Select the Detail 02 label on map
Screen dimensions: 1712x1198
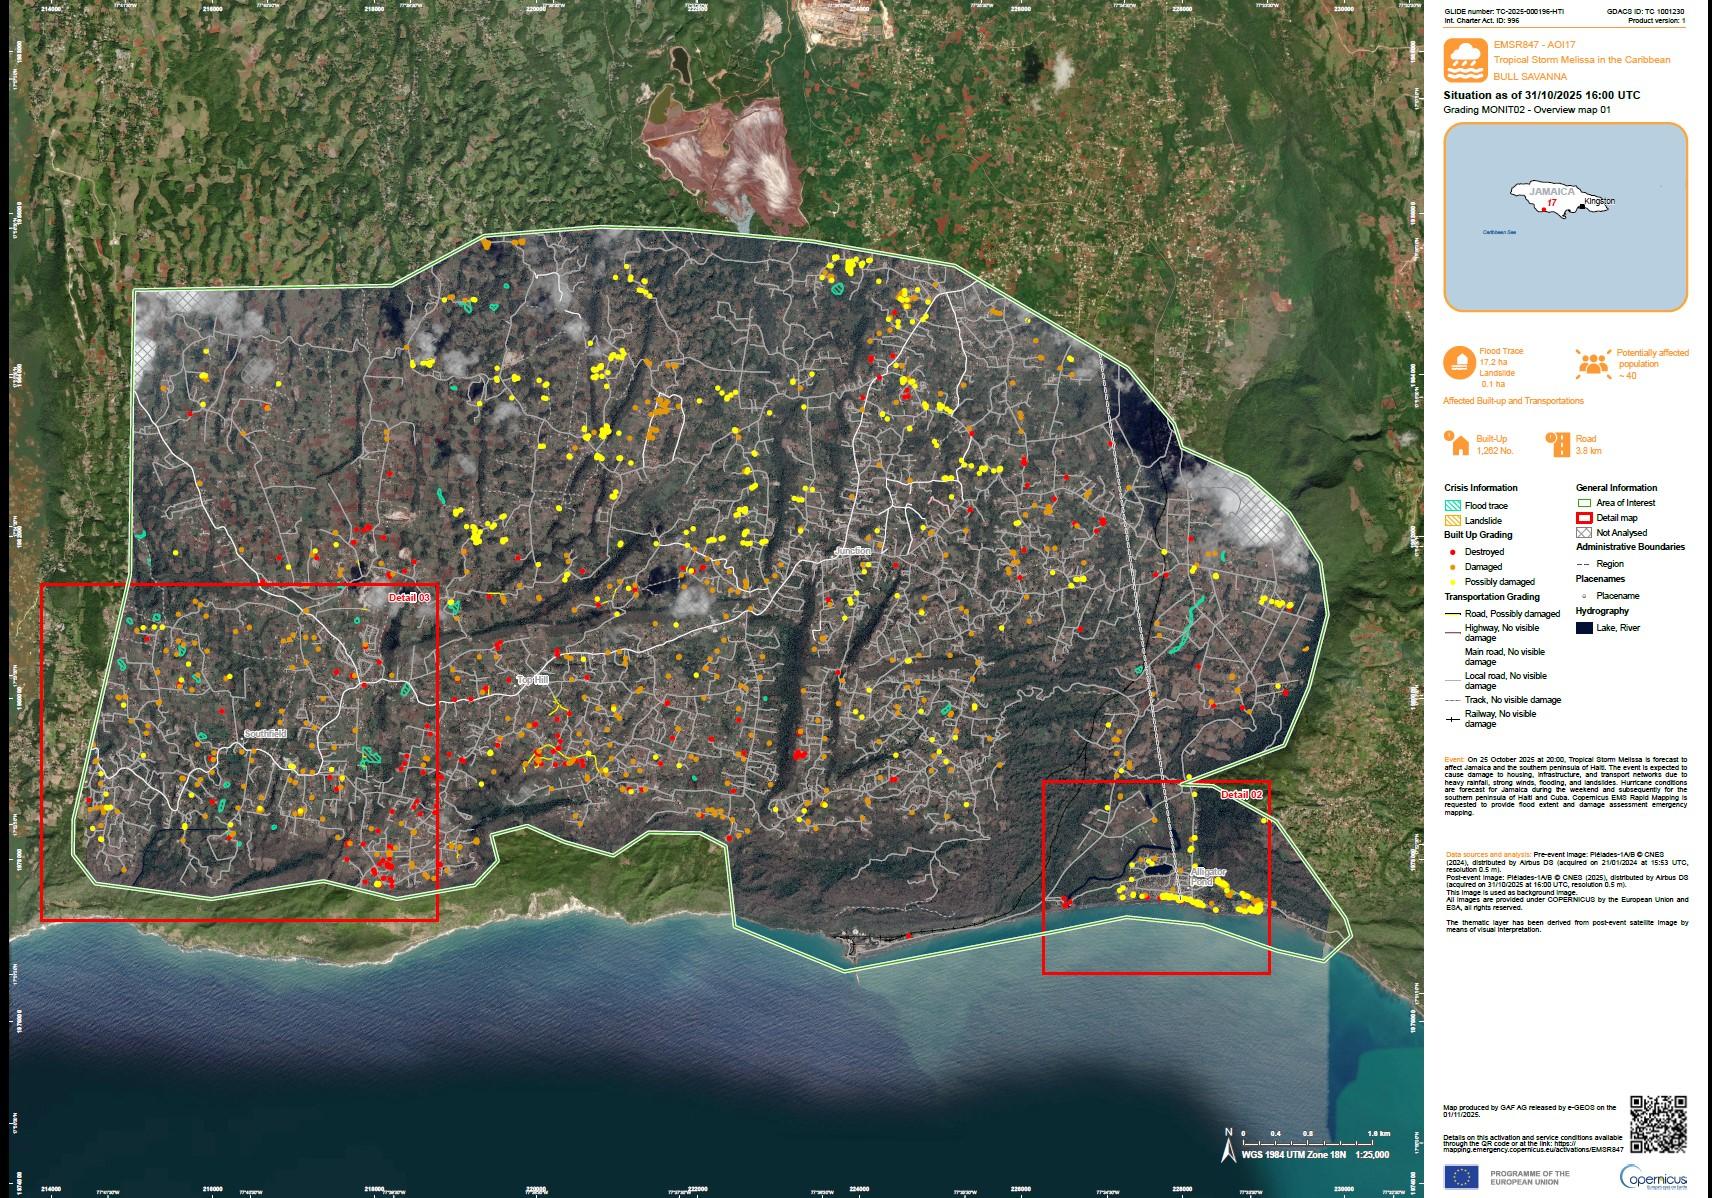[1241, 794]
